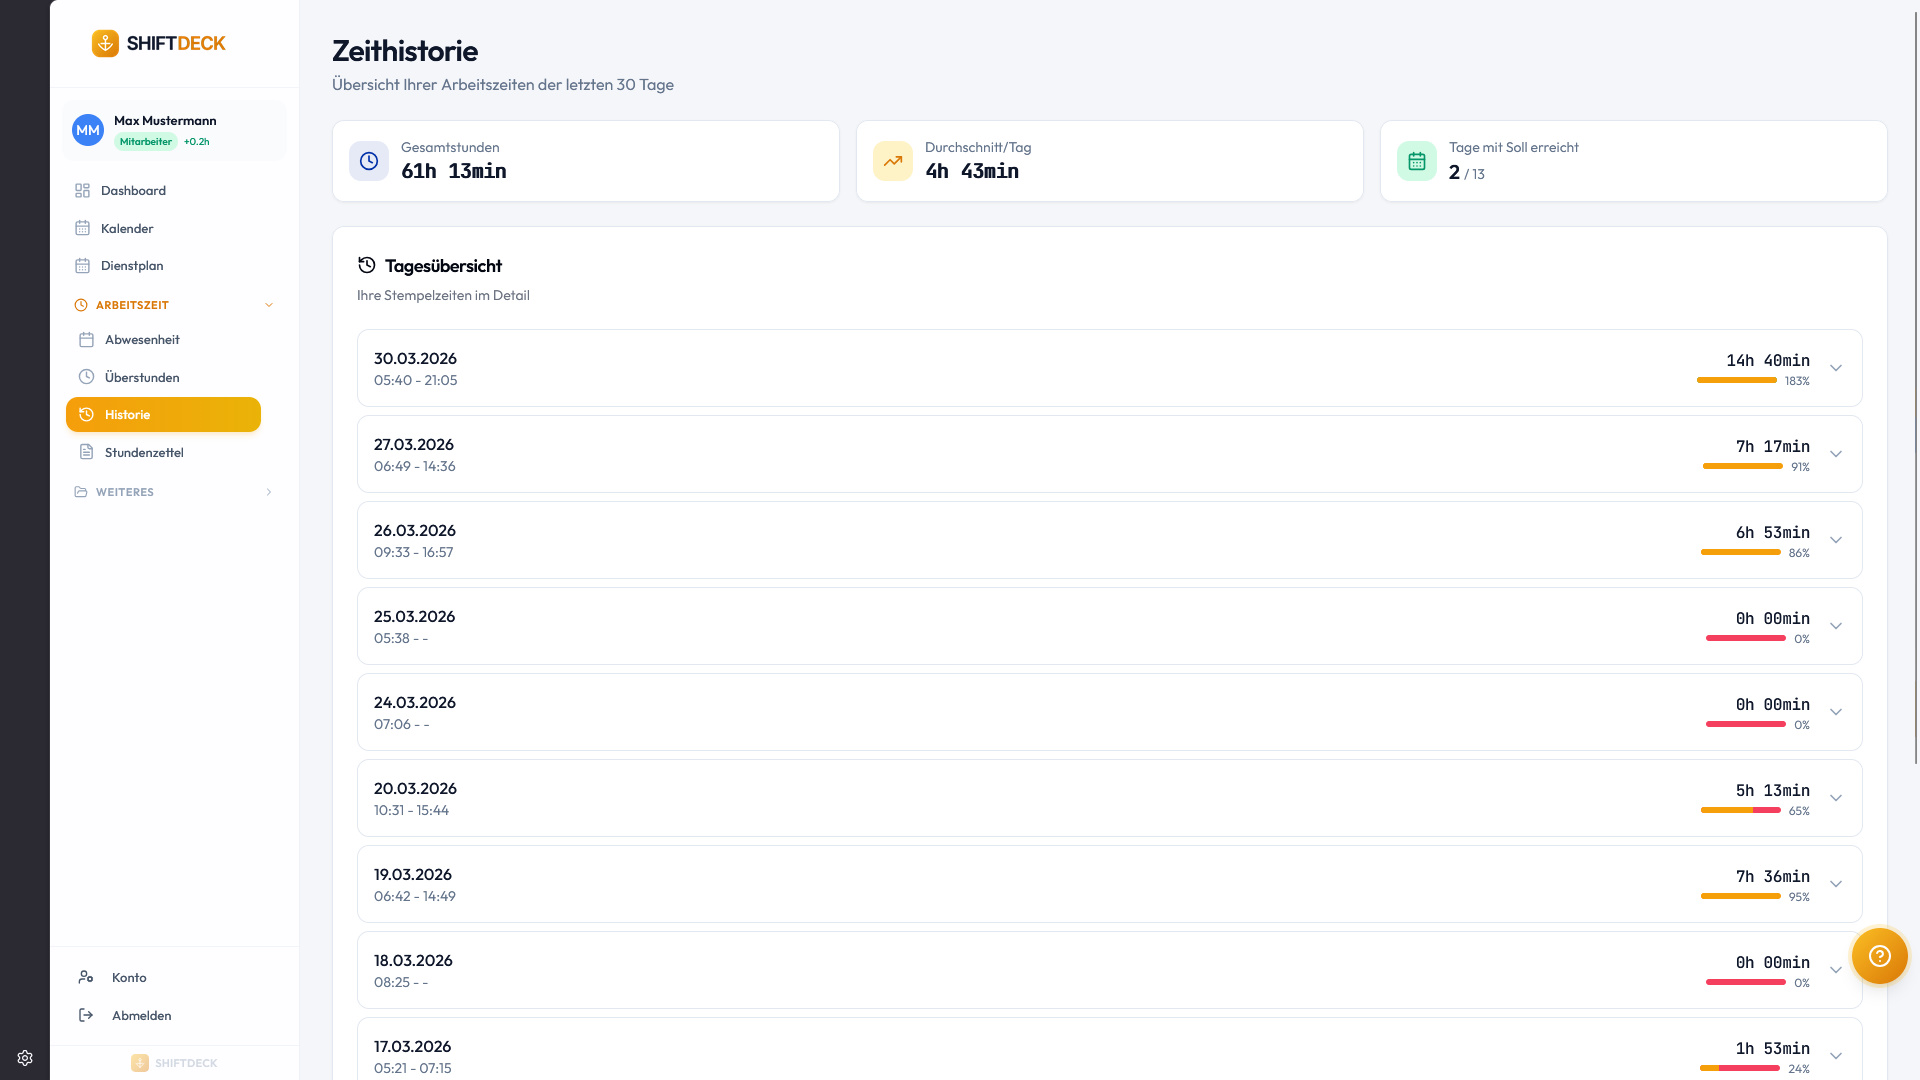The width and height of the screenshot is (1920, 1080).
Task: Open the Überstunden menu item
Action: tap(142, 378)
